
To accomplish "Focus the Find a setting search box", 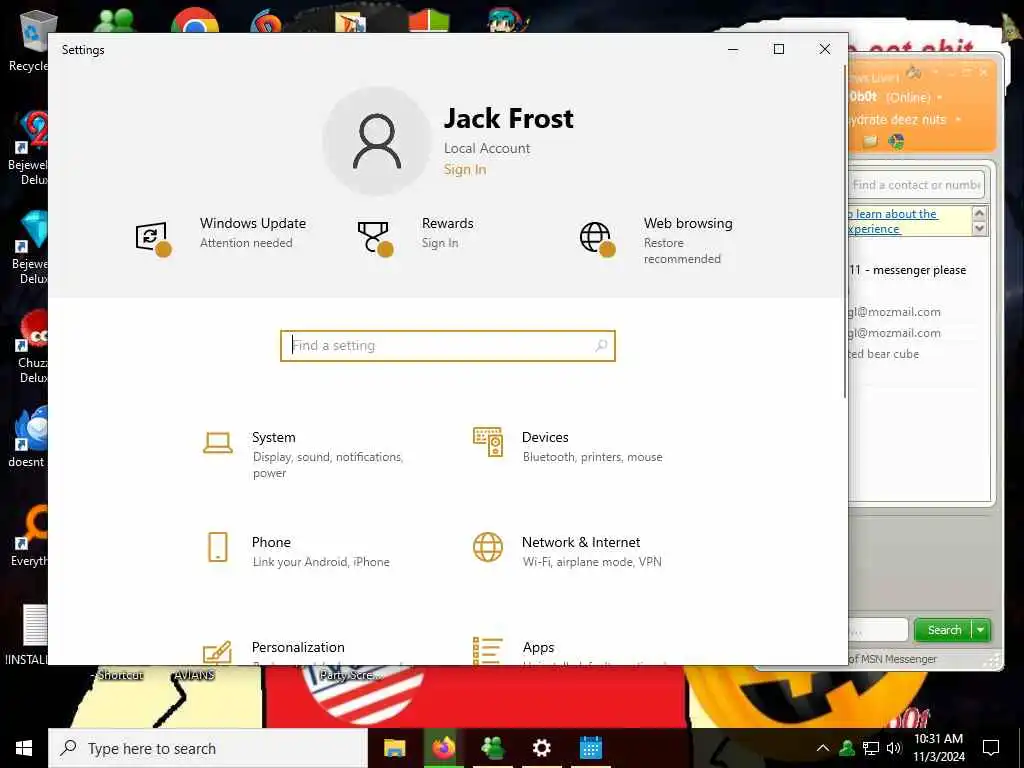I will pos(447,345).
